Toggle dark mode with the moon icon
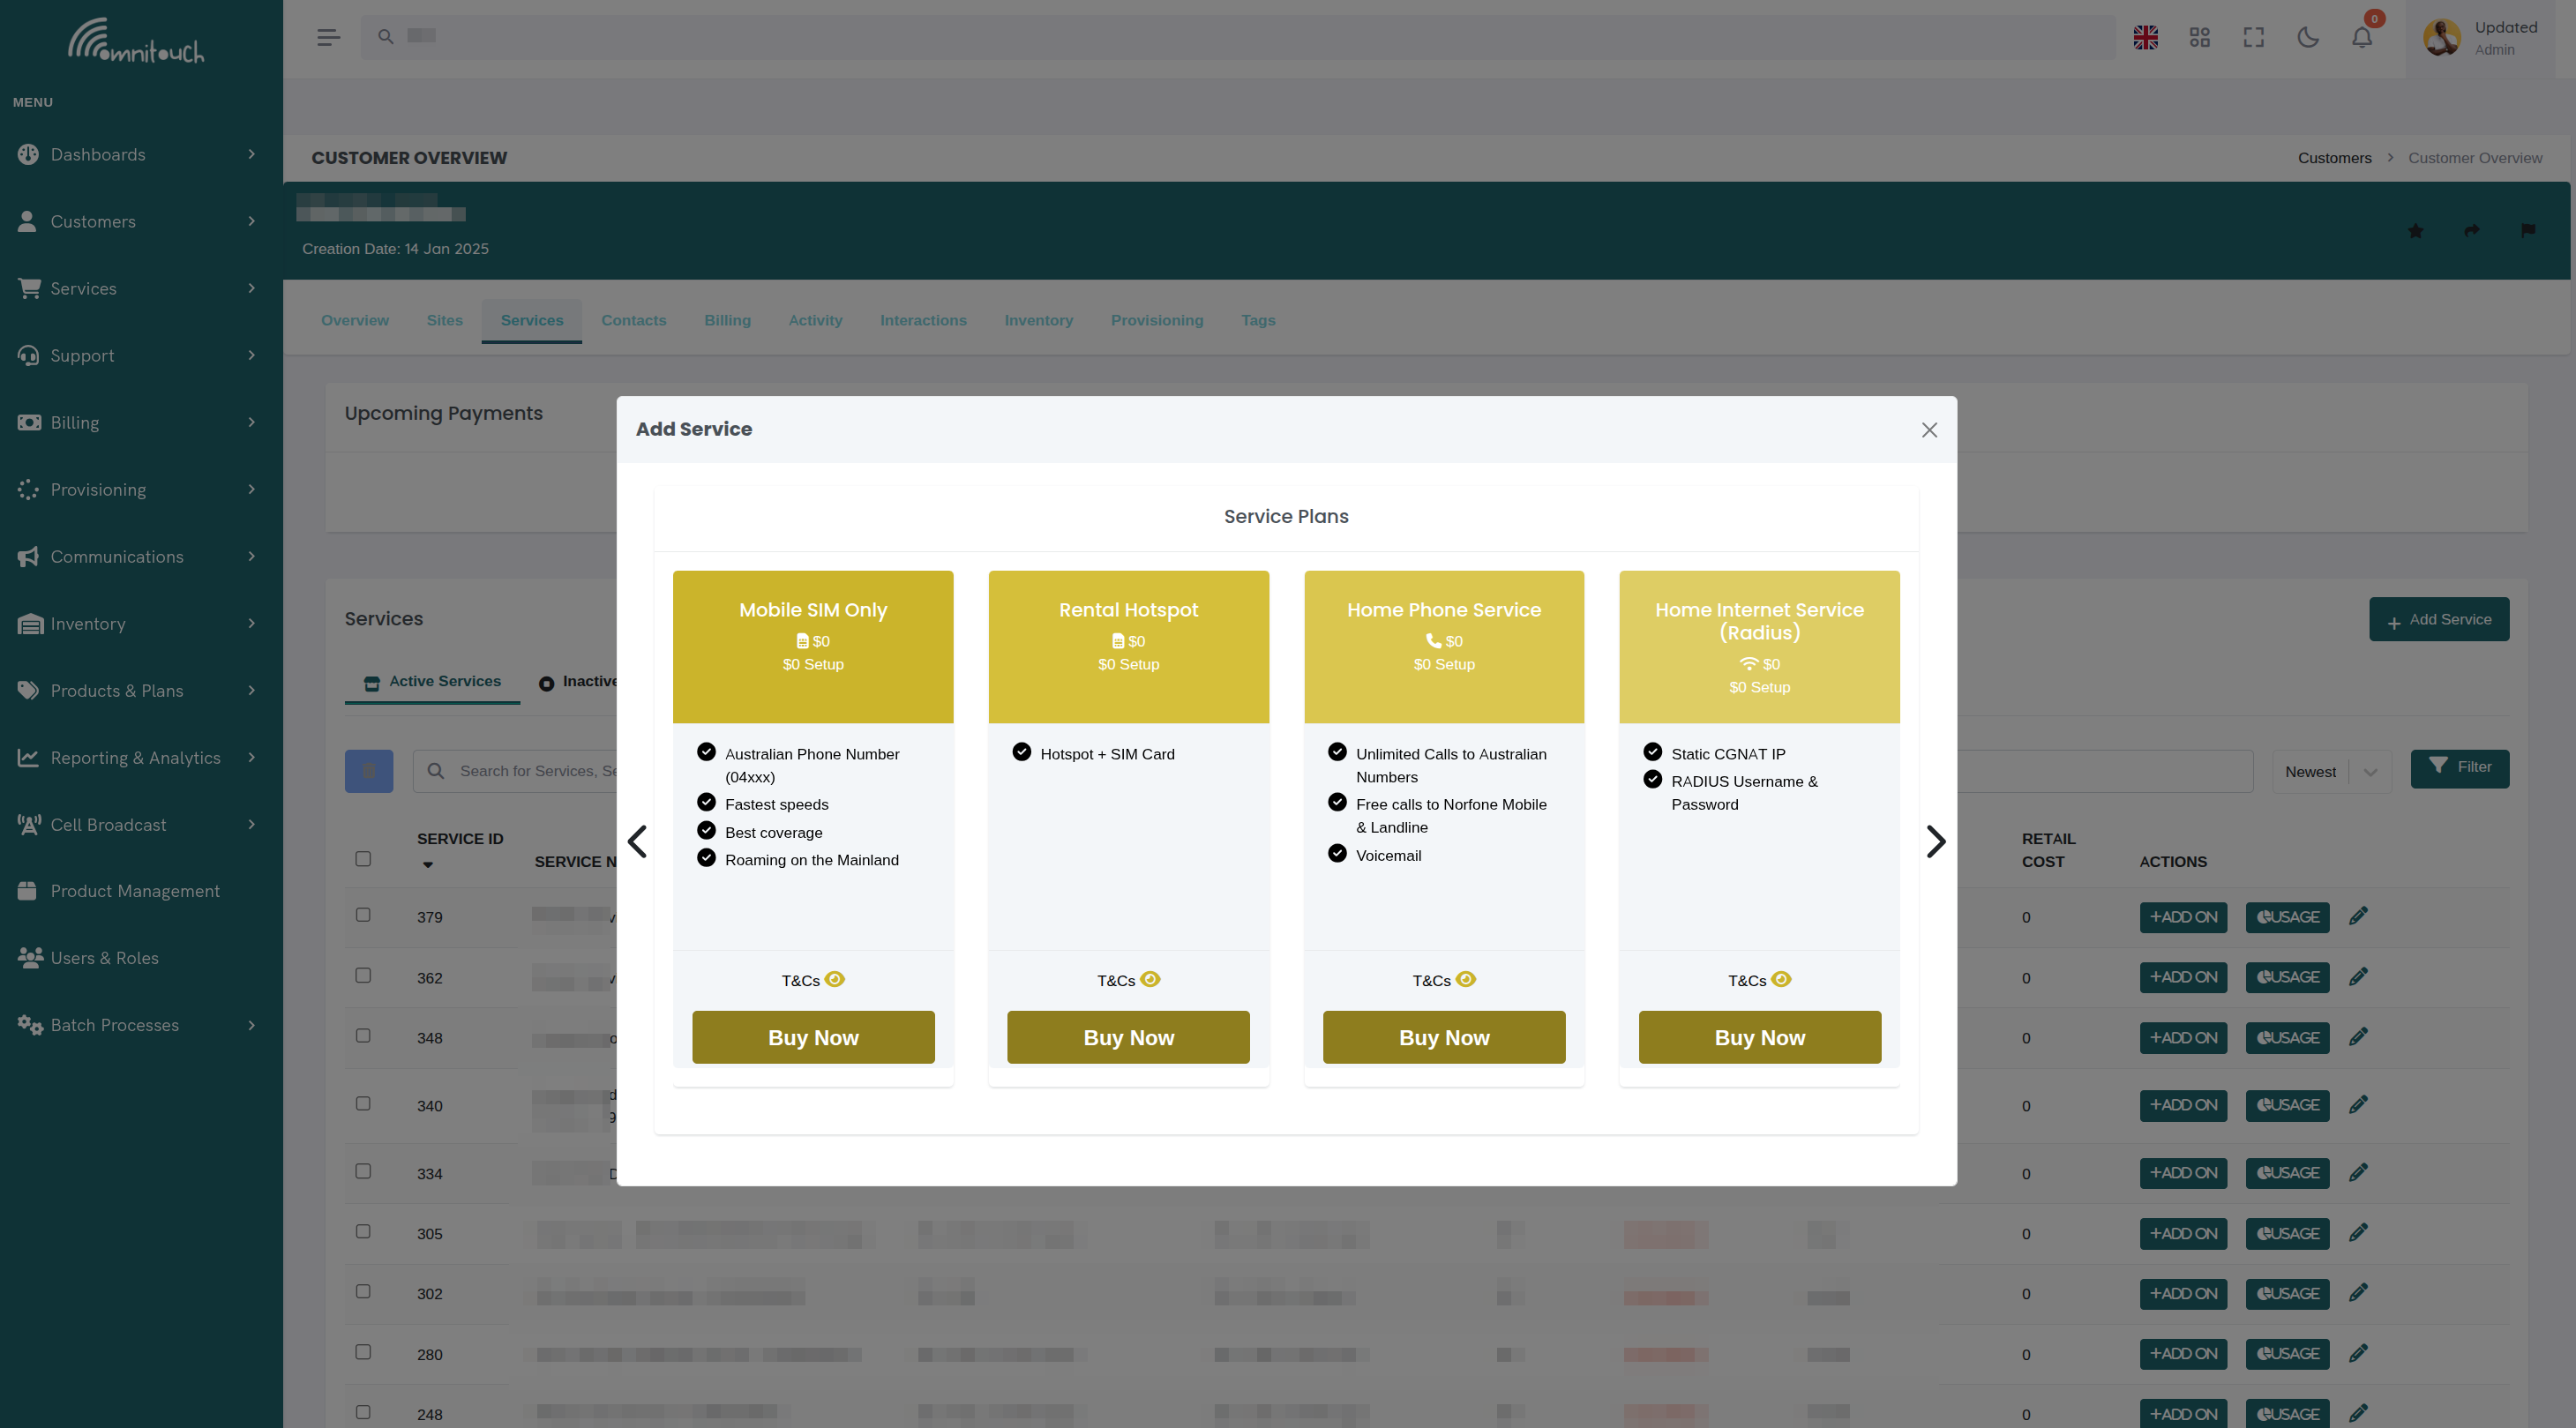 [x=2308, y=36]
